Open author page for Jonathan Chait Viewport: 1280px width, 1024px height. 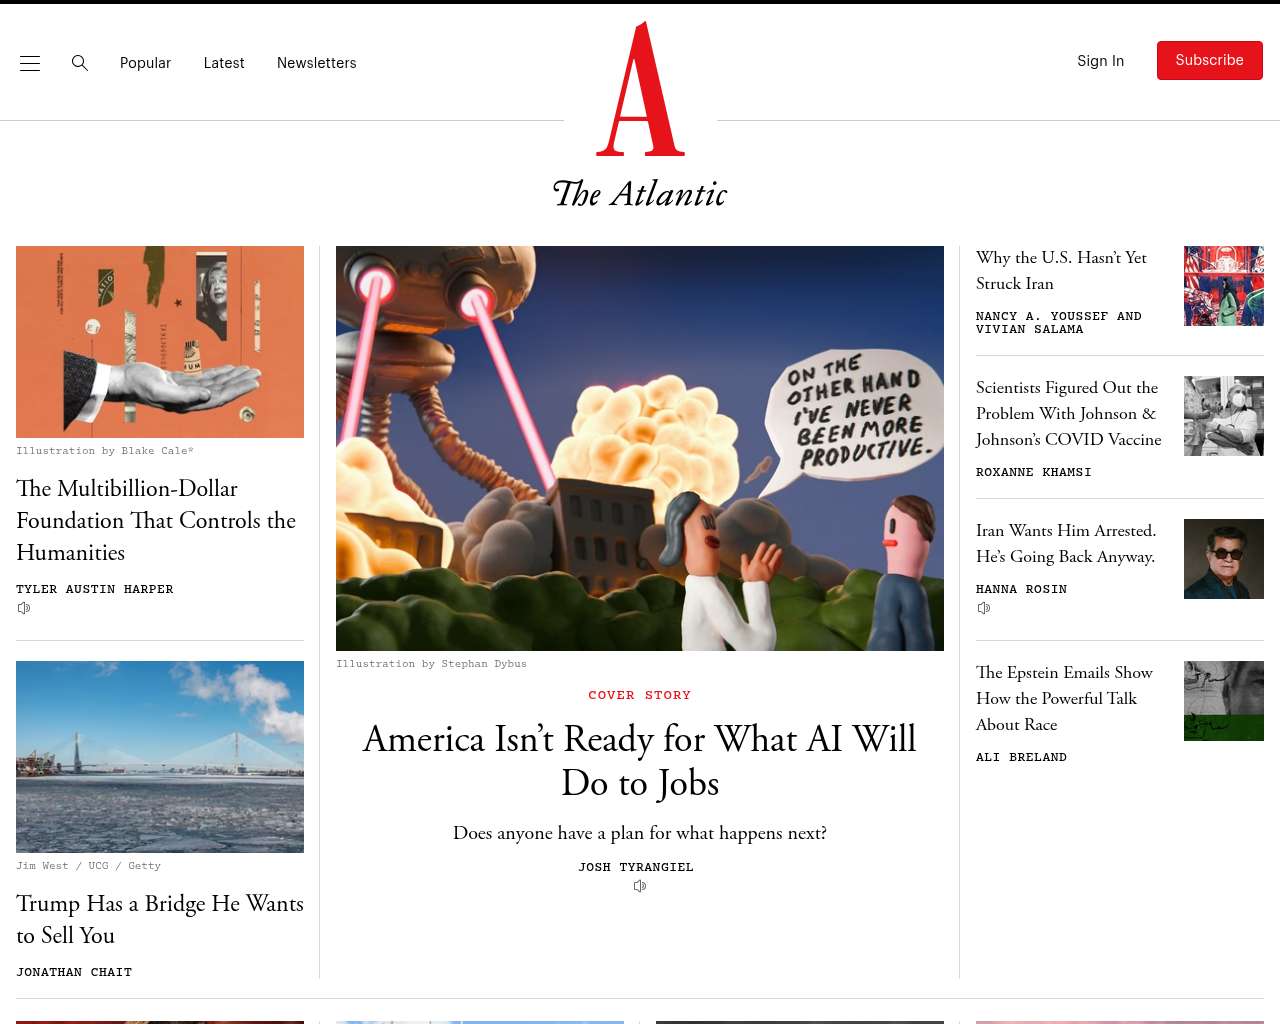[74, 972]
